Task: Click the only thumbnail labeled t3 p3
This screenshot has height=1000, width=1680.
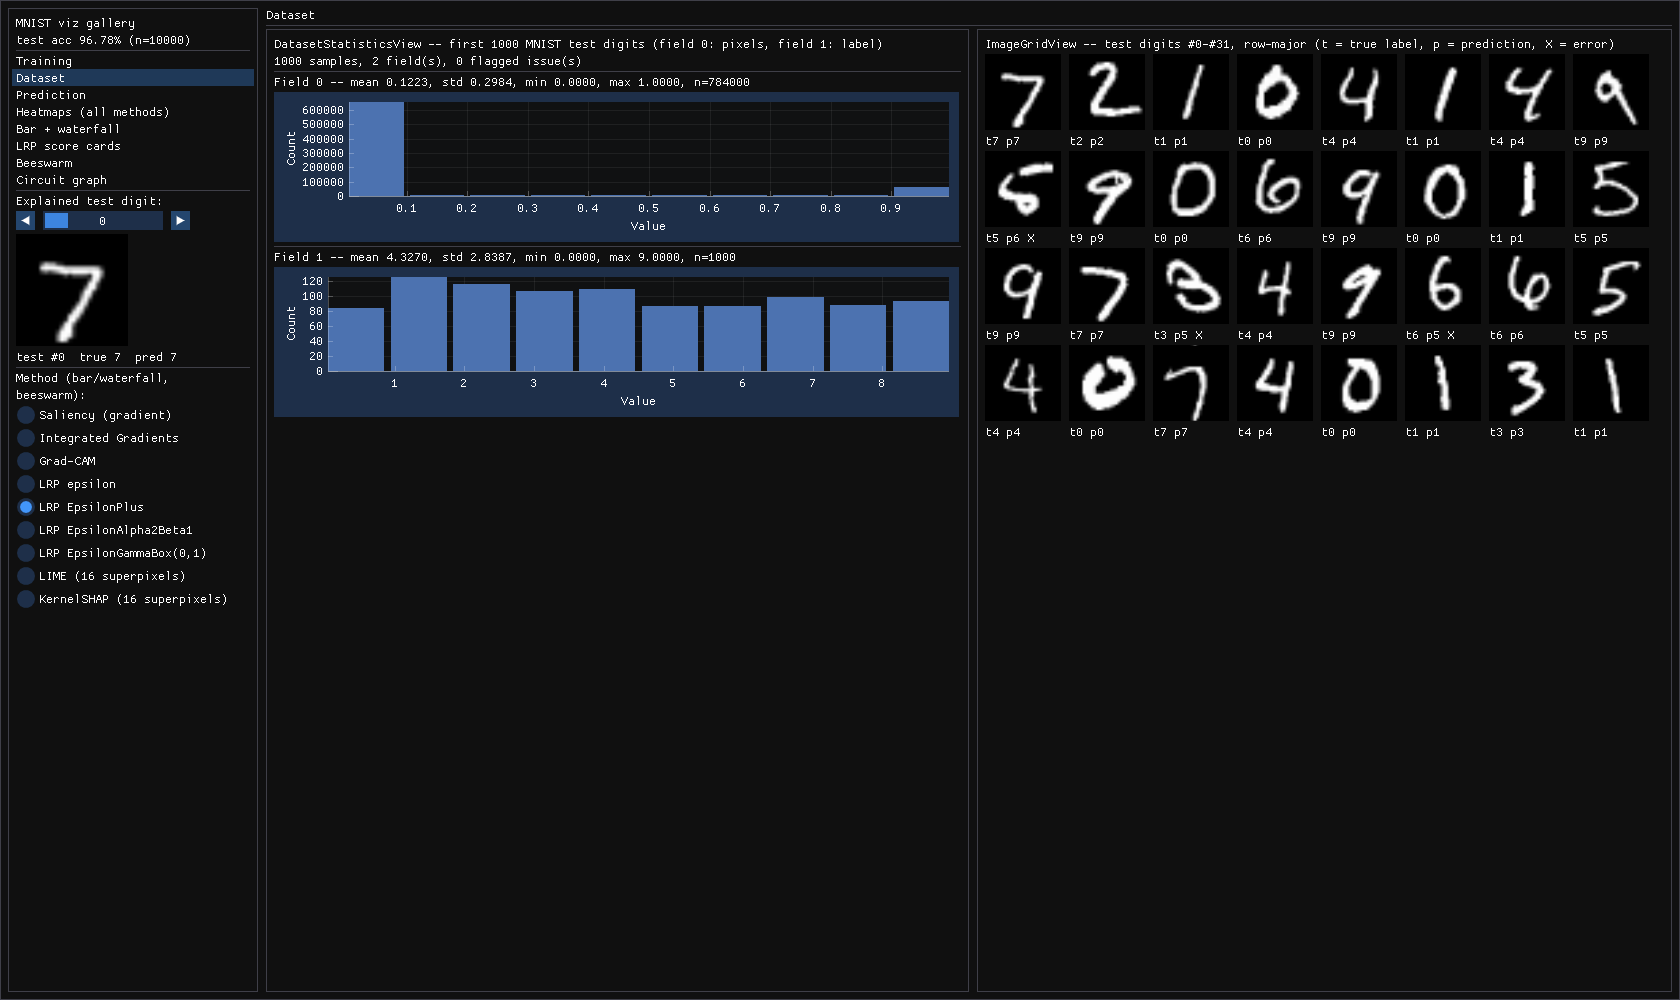Action: click(1527, 383)
